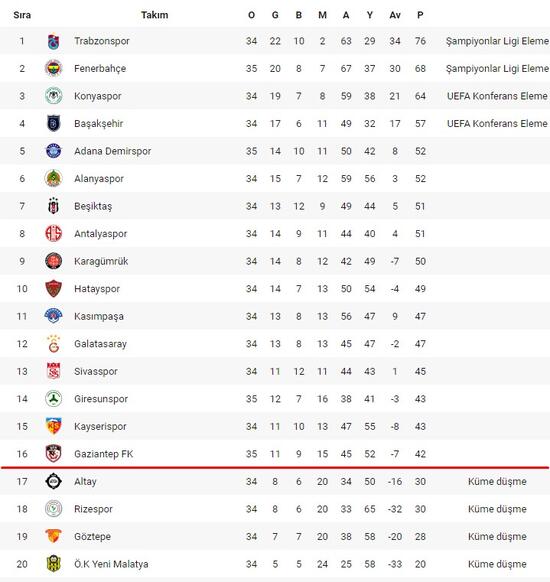Click the Göztepe club logo
The image size is (550, 582).
(53, 536)
